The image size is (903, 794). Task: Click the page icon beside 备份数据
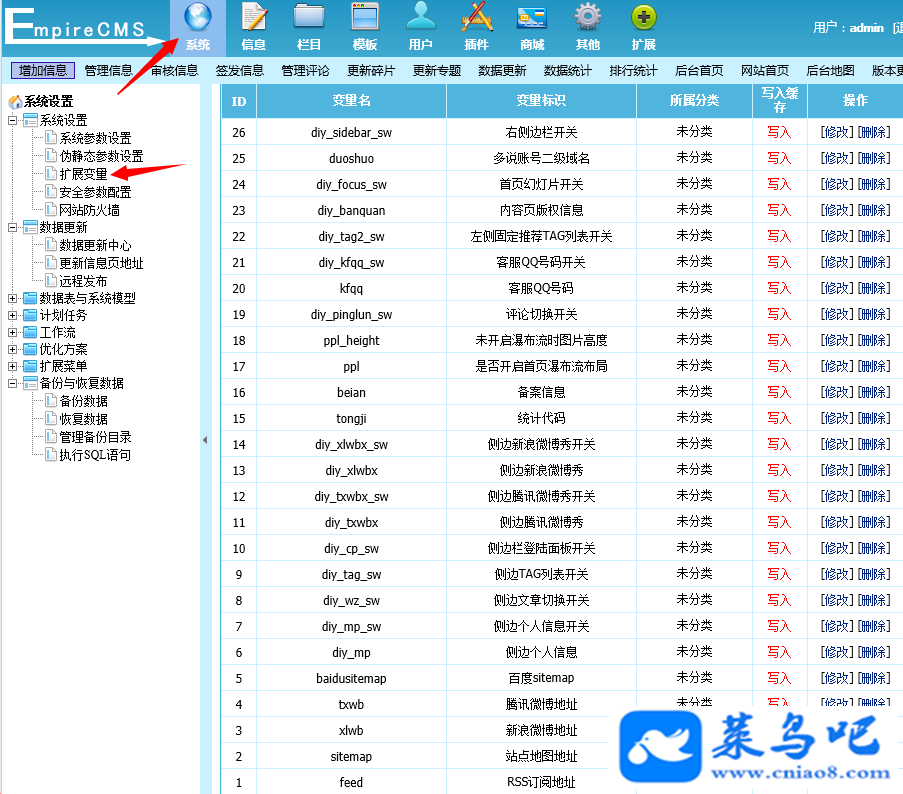[52, 400]
